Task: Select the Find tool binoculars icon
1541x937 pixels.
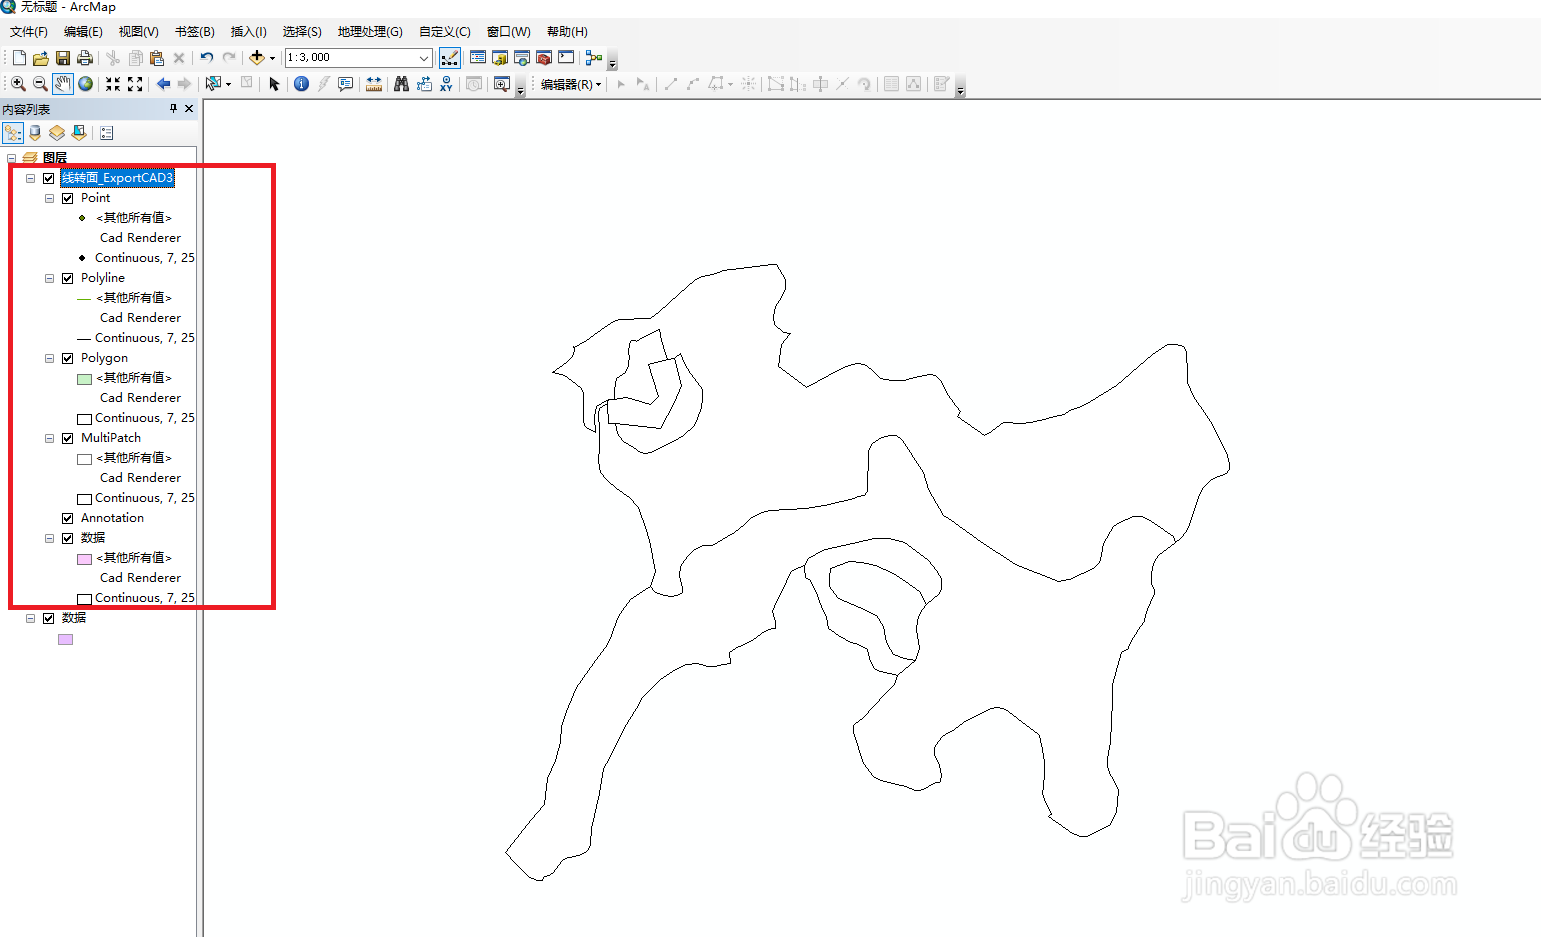Action: [x=400, y=84]
